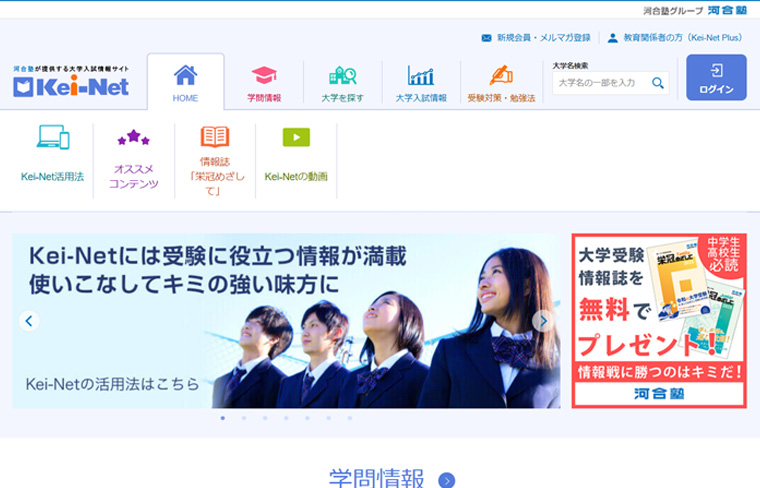The image size is (760, 488).
Task: Select the fourth carousel dot
Action: click(x=286, y=418)
